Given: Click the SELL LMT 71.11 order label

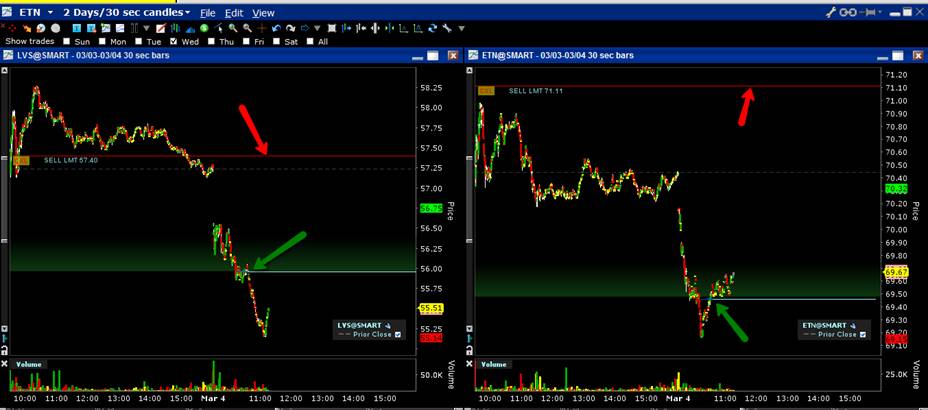Looking at the screenshot, I should 535,90.
